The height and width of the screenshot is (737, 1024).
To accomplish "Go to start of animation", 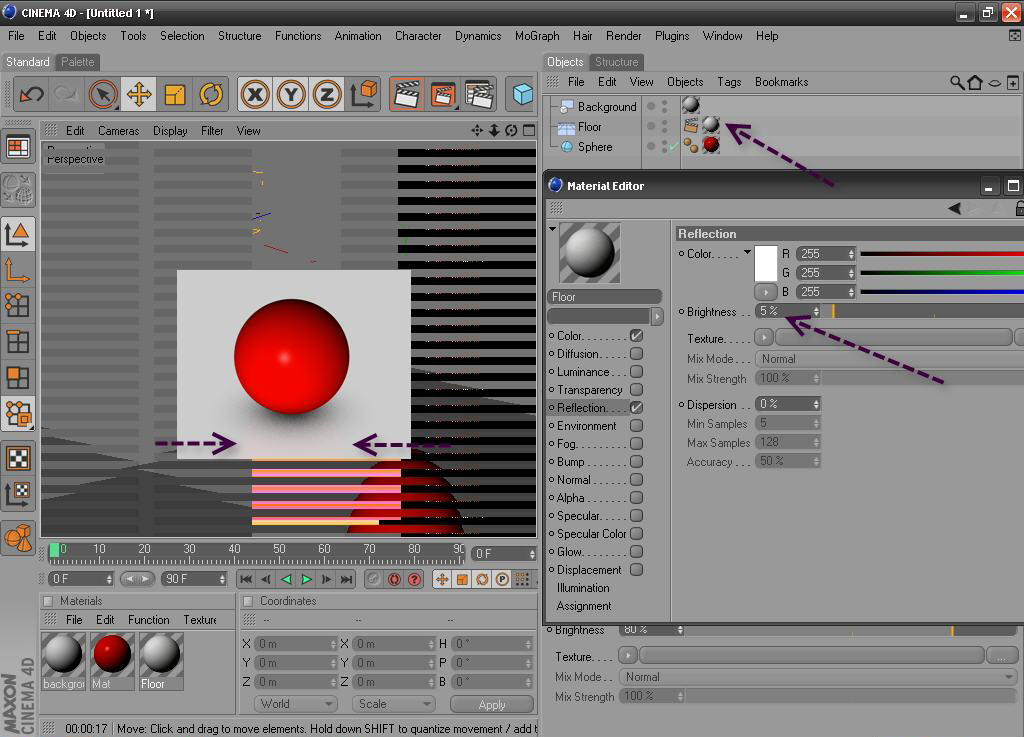I will point(246,579).
